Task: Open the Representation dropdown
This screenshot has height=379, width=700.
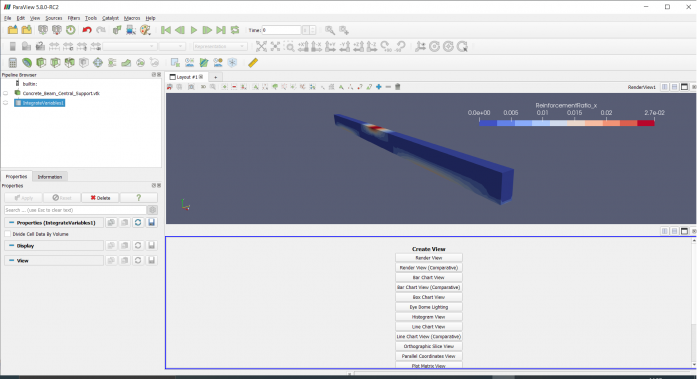Action: point(220,46)
